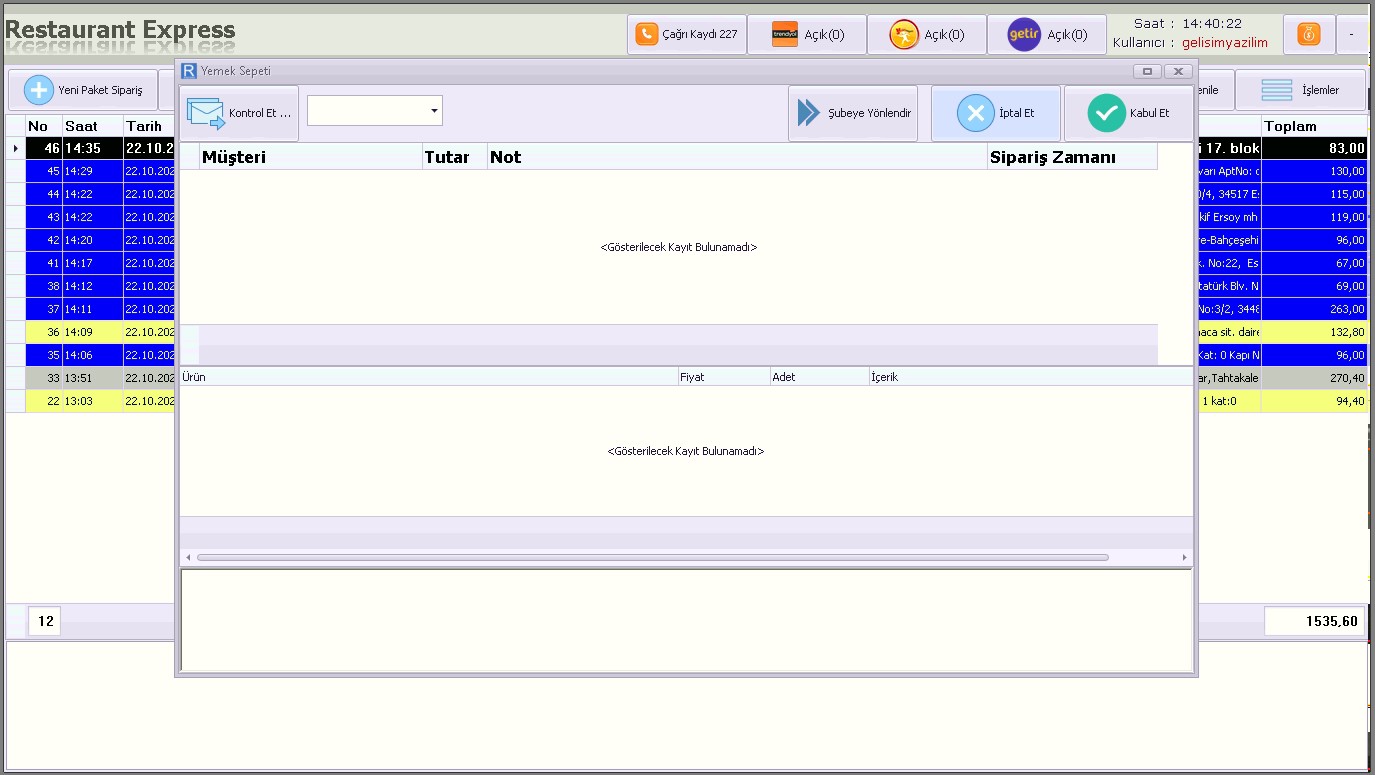Image resolution: width=1375 pixels, height=775 pixels.
Task: Click the gelisimyazilim username
Action: [x=1224, y=43]
